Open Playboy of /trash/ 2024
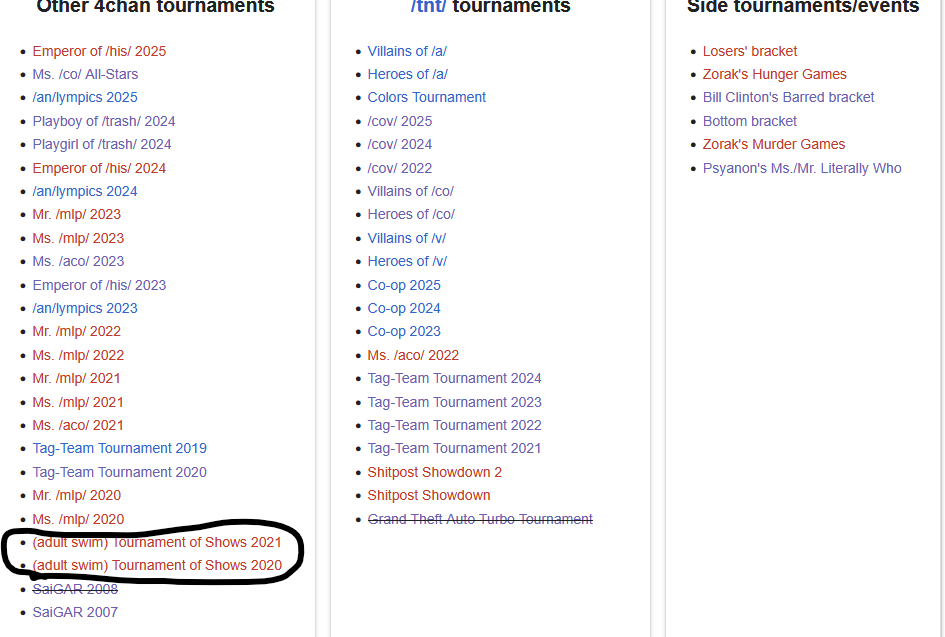 (104, 121)
